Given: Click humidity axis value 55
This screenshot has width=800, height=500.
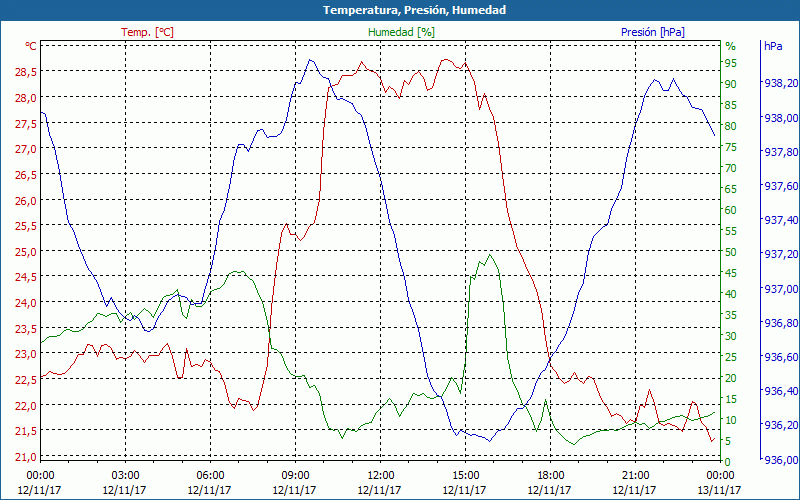Looking at the screenshot, I should (x=731, y=231).
